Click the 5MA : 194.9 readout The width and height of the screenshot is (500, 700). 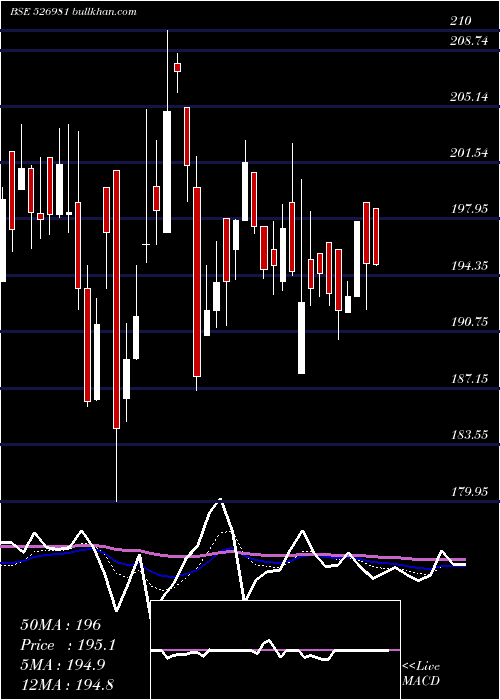point(63,664)
